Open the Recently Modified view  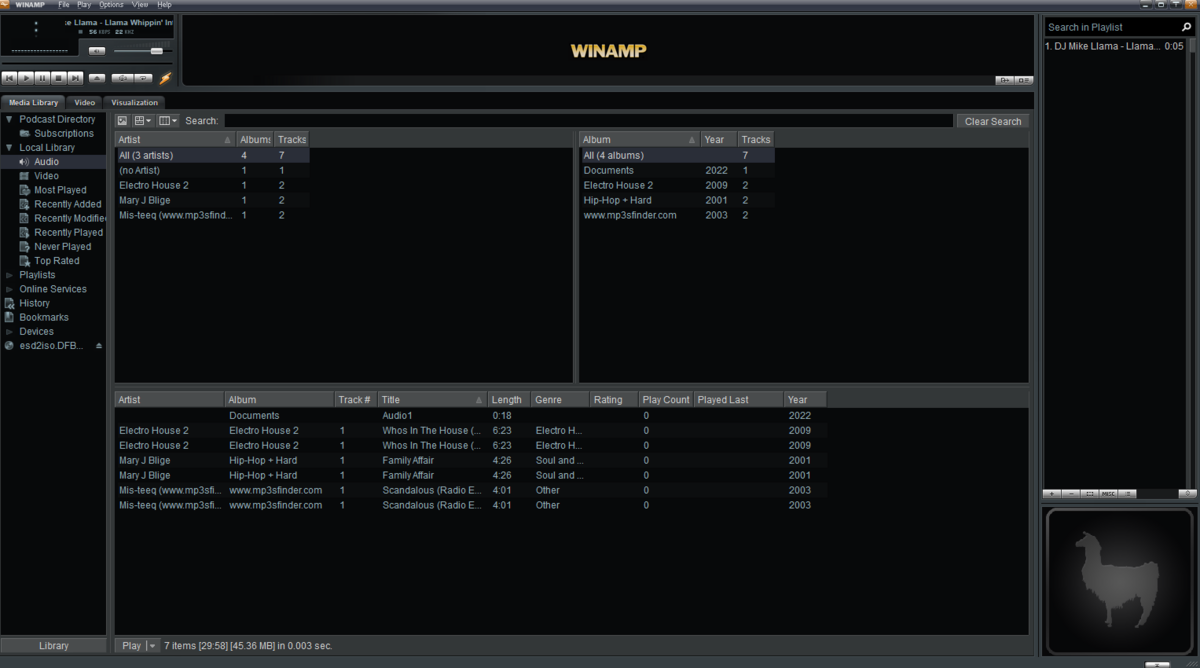[70, 217]
